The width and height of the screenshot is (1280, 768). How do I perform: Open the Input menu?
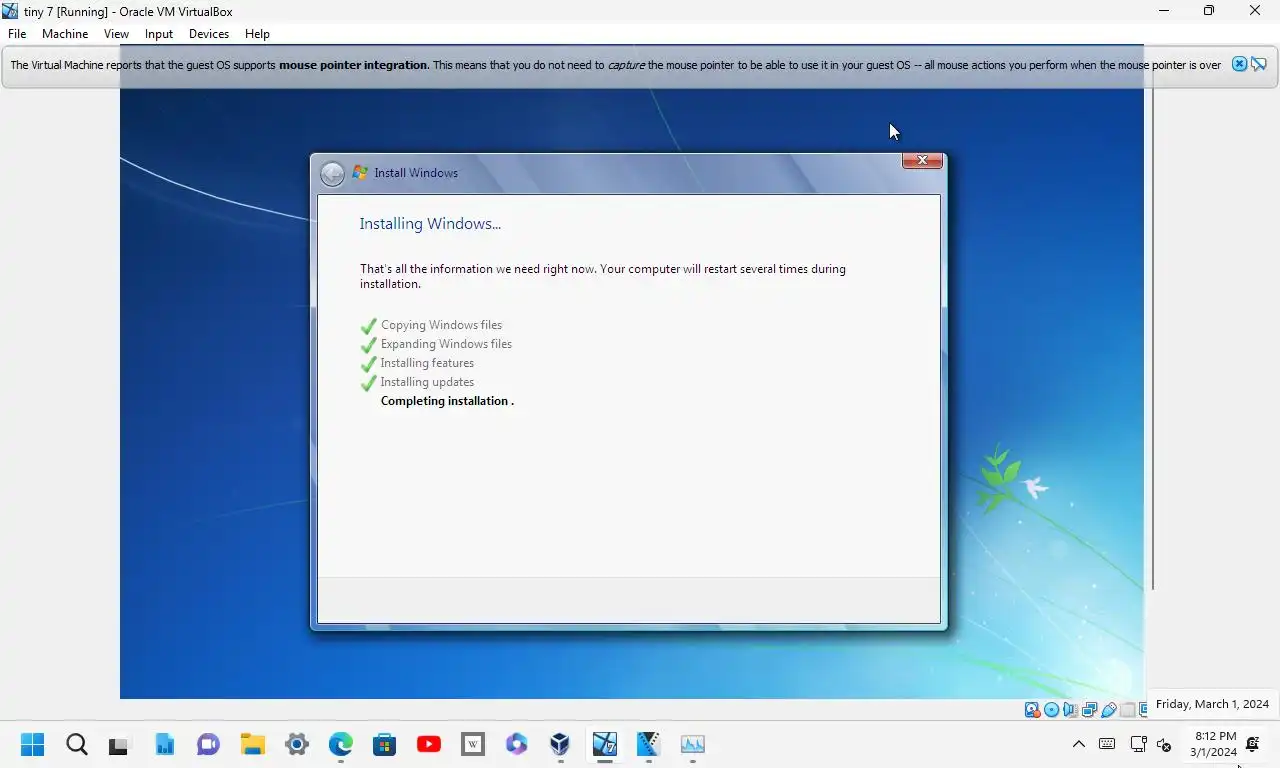(159, 34)
